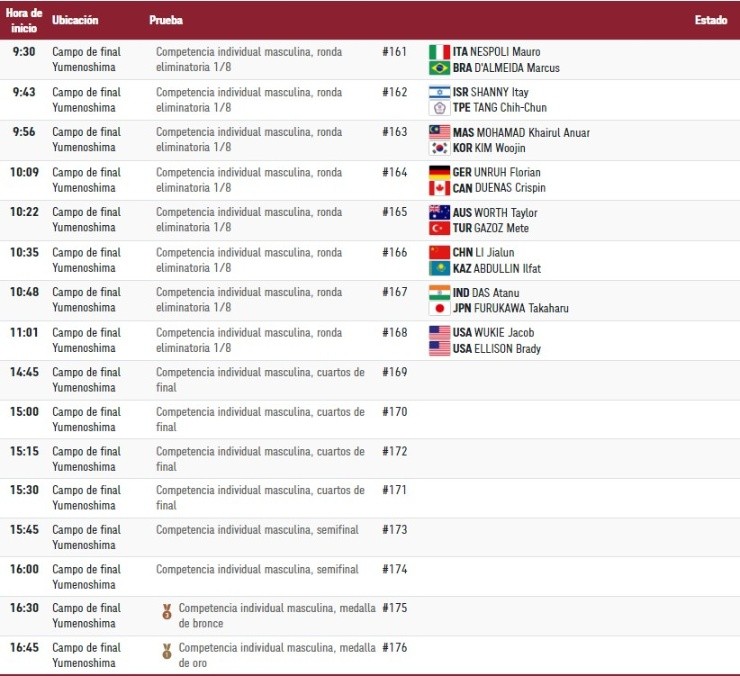The height and width of the screenshot is (676, 740).
Task: Click the Canada flag beside DUENAS Crispin
Action: point(439,188)
